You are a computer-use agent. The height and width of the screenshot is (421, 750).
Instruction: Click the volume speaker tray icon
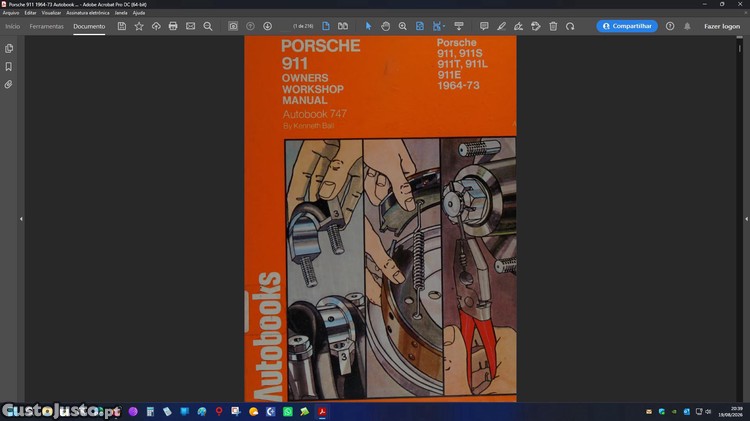tap(708, 411)
